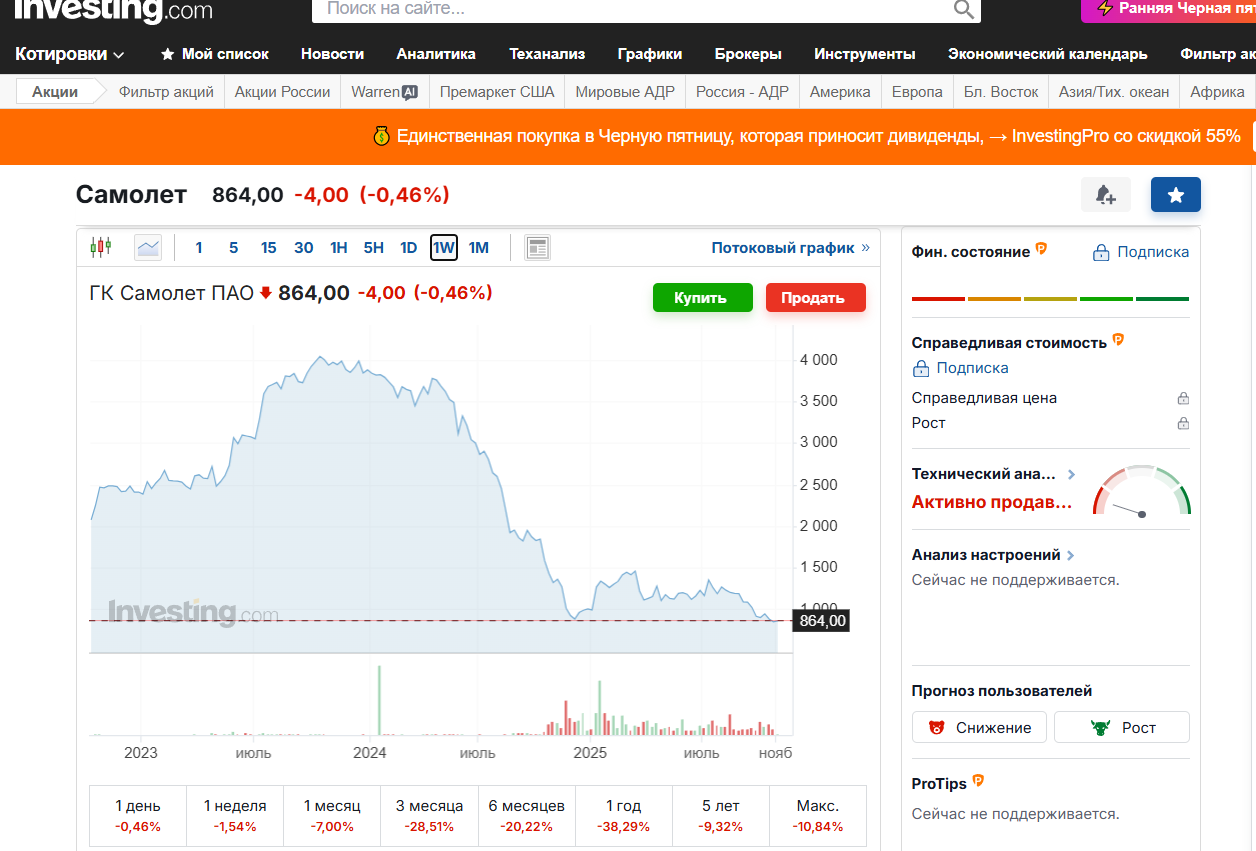Click the Pro badge next to Фин. состояние
Viewport: 1256px width, 851px height.
(x=1041, y=248)
